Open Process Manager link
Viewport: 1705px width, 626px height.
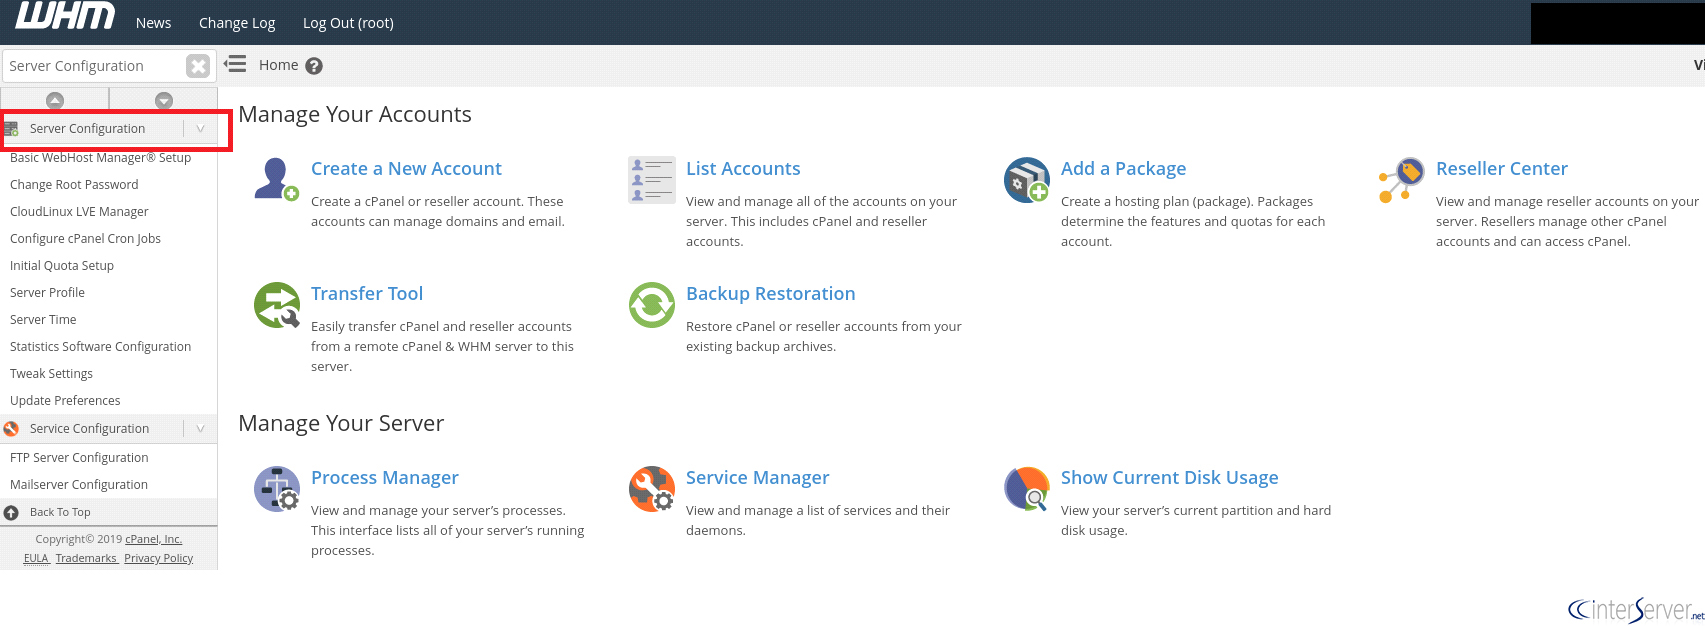(x=385, y=478)
